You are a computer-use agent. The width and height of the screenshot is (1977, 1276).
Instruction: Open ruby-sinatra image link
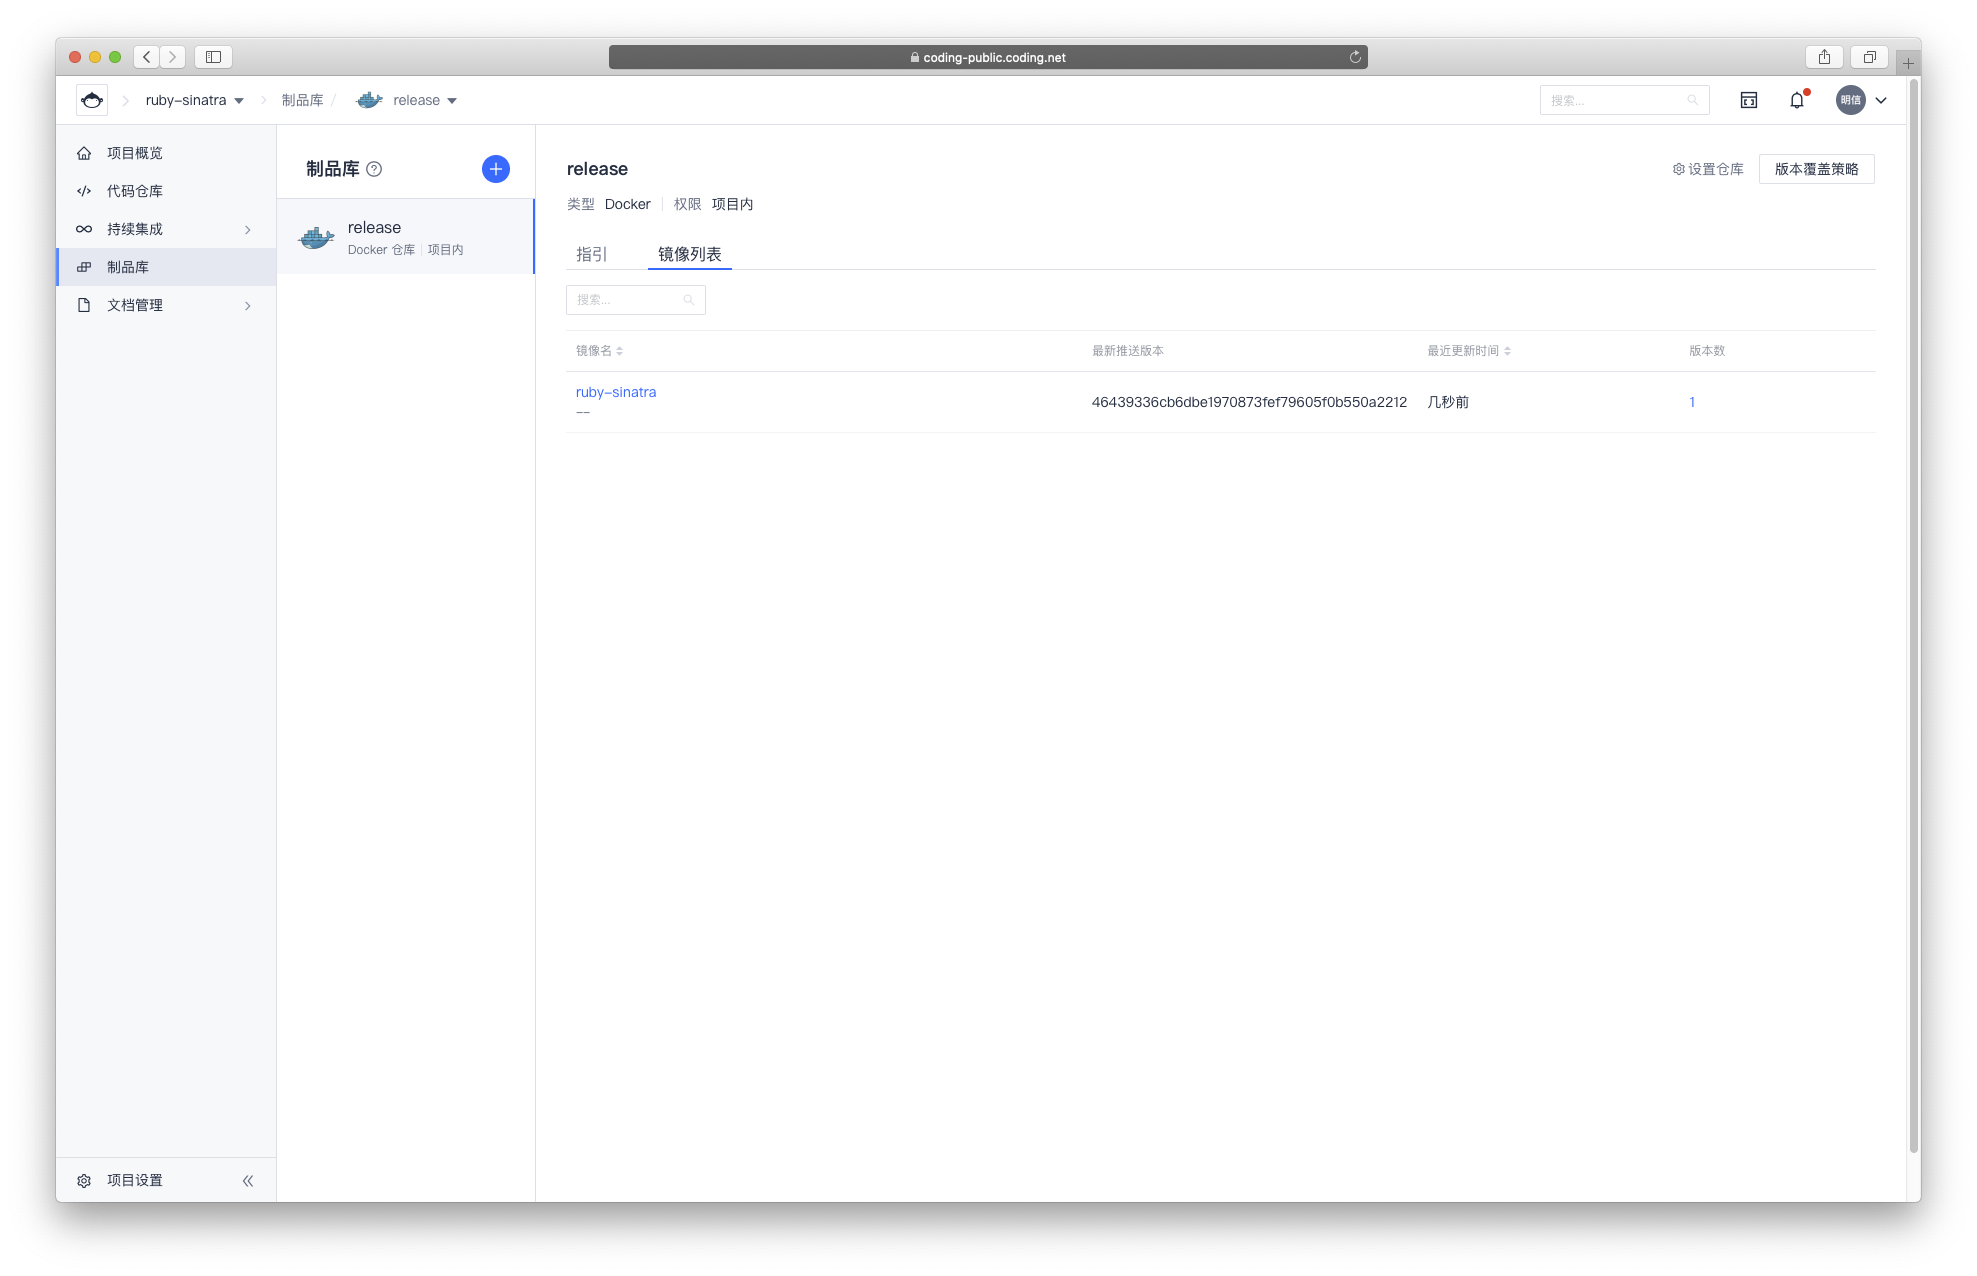[616, 392]
